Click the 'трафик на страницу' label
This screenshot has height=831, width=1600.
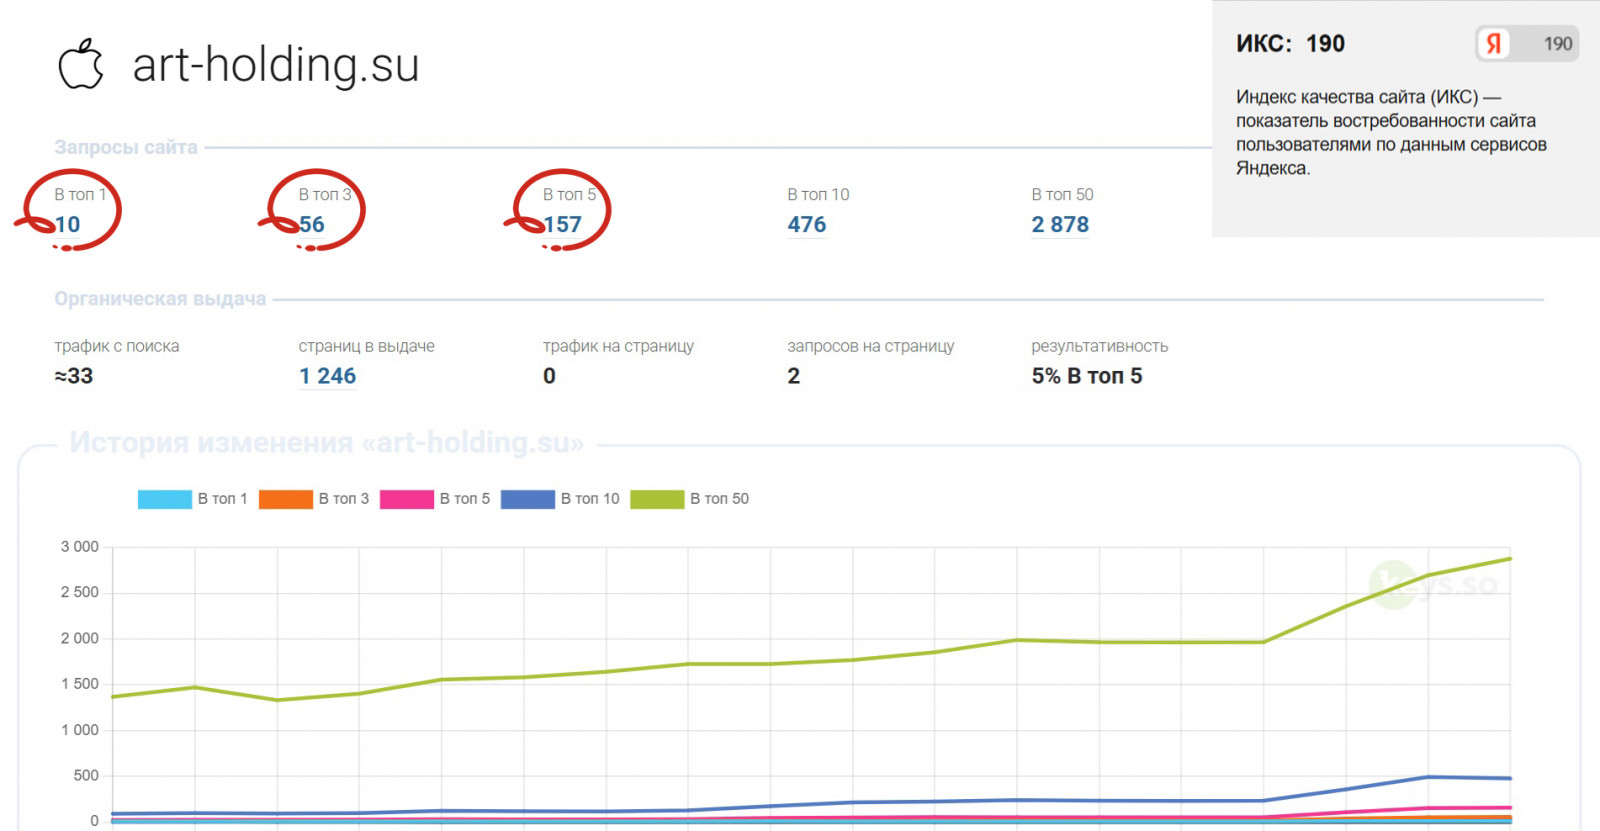coord(618,346)
